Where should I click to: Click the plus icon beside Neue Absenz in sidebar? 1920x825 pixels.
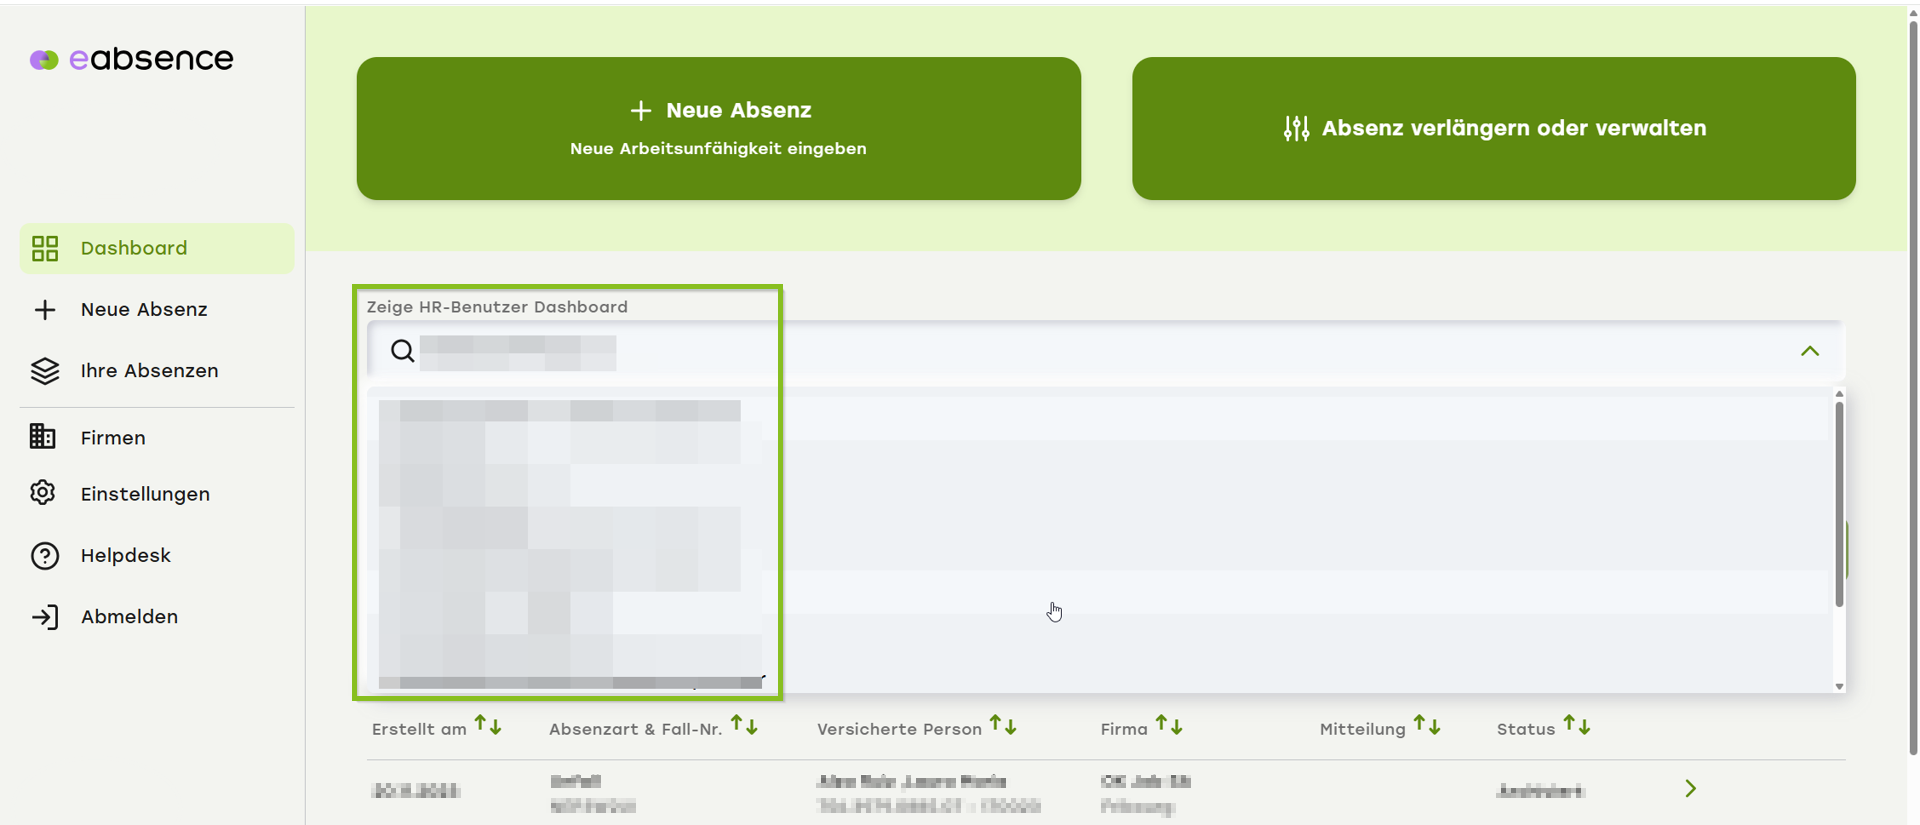(x=45, y=310)
